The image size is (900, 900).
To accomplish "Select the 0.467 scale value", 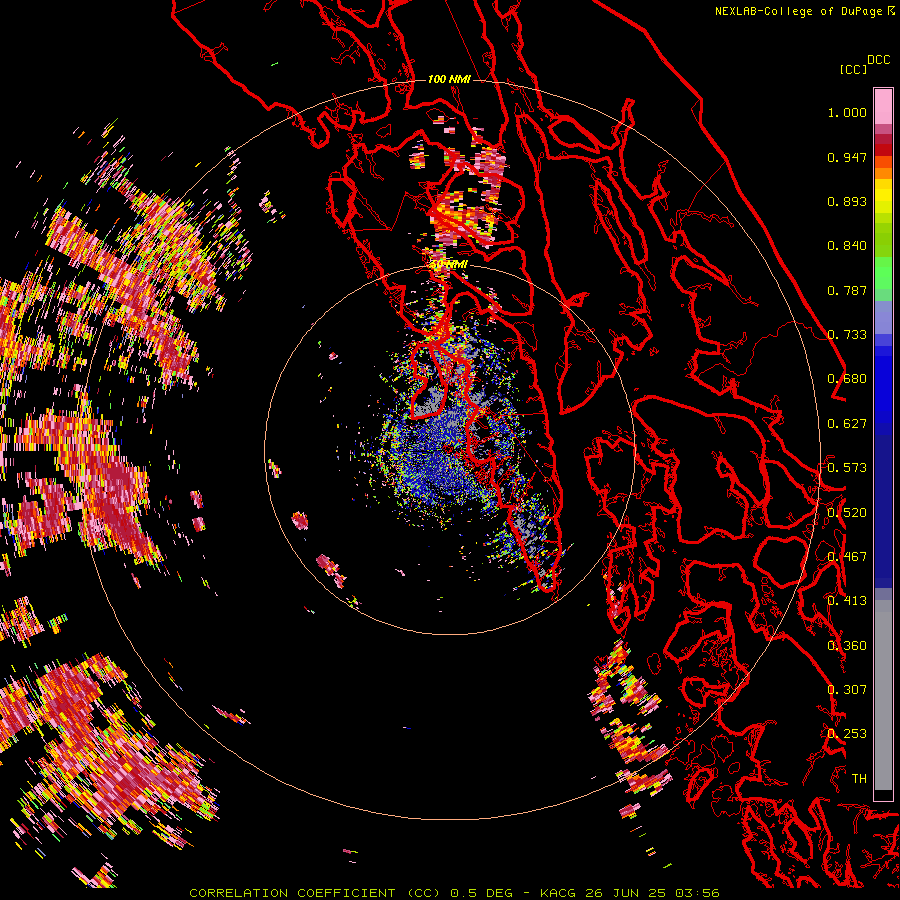I will (847, 557).
